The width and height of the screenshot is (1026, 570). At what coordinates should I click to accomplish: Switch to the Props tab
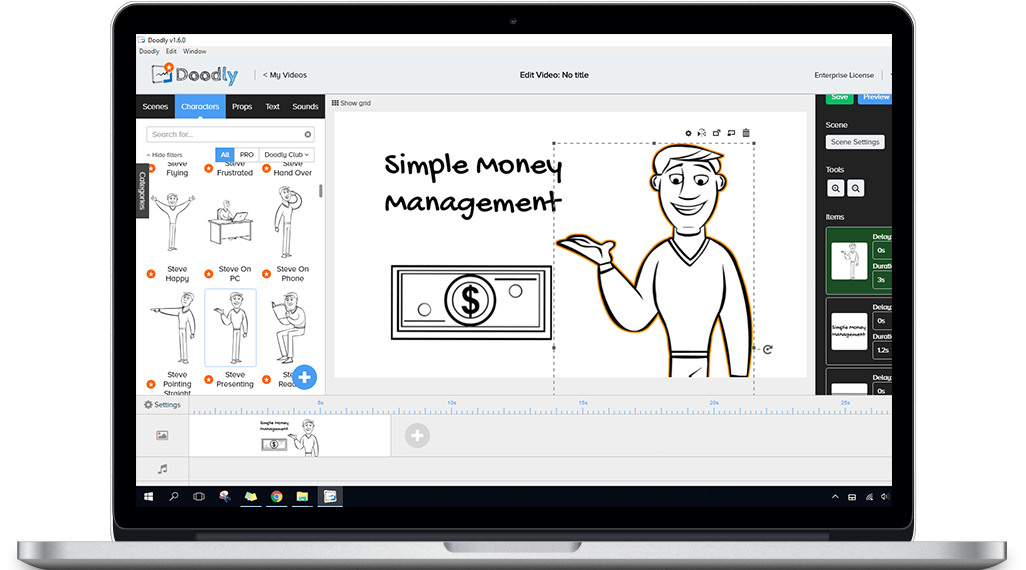242,107
